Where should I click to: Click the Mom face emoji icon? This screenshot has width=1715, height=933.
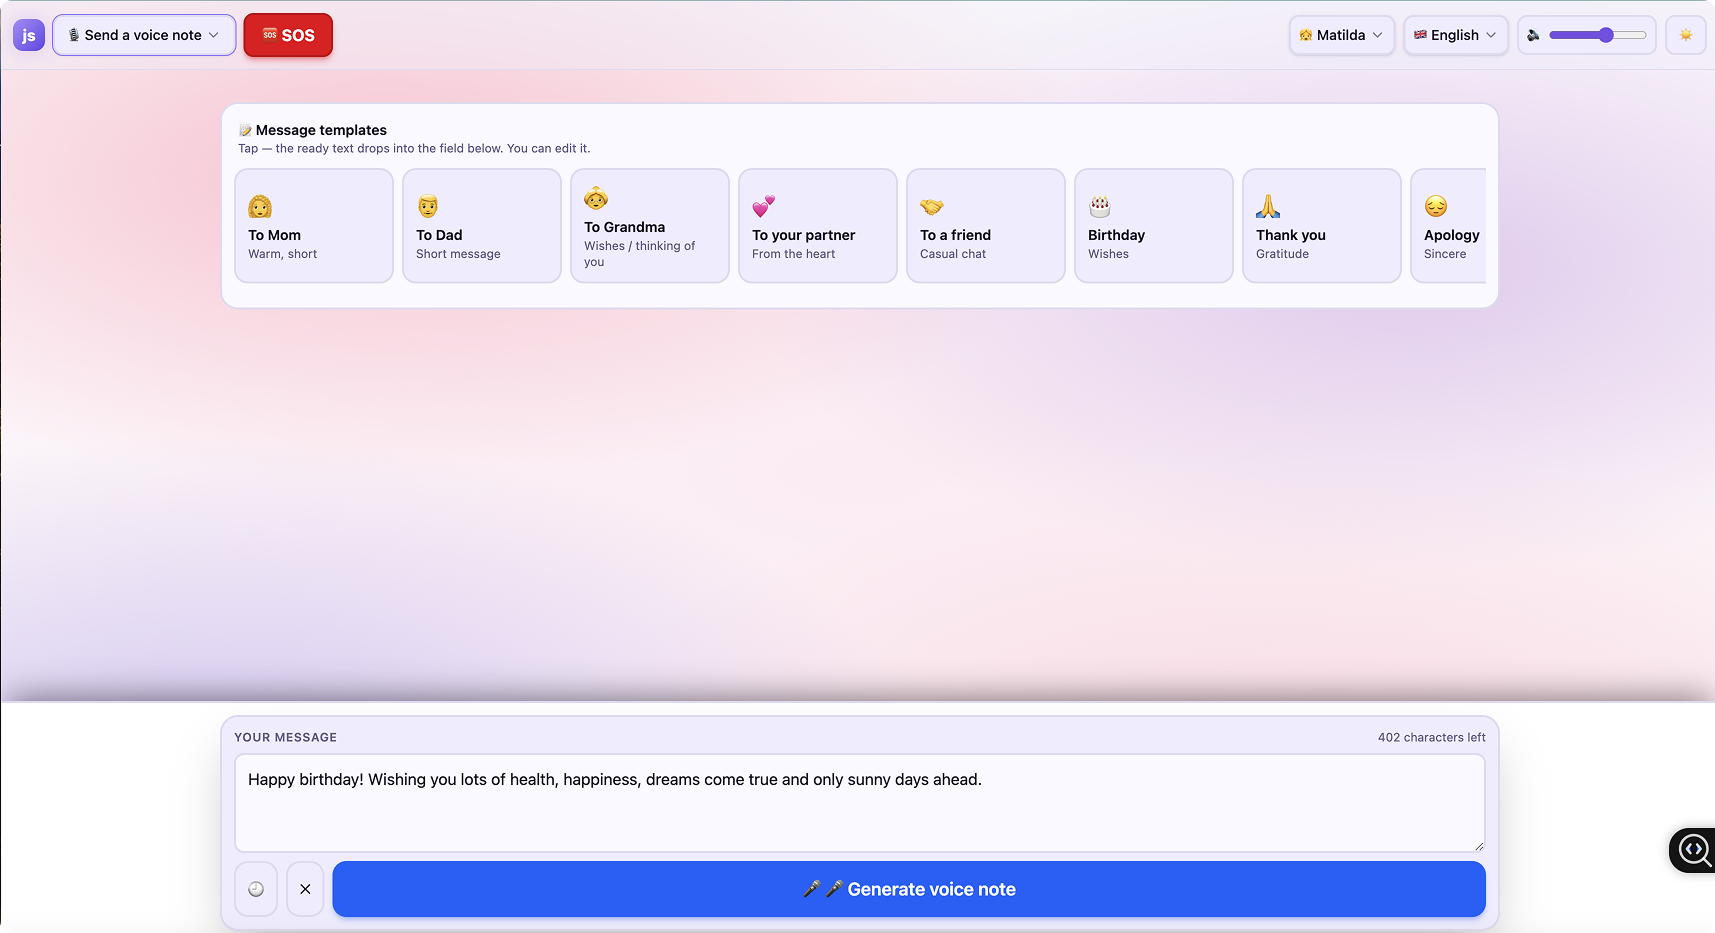260,207
